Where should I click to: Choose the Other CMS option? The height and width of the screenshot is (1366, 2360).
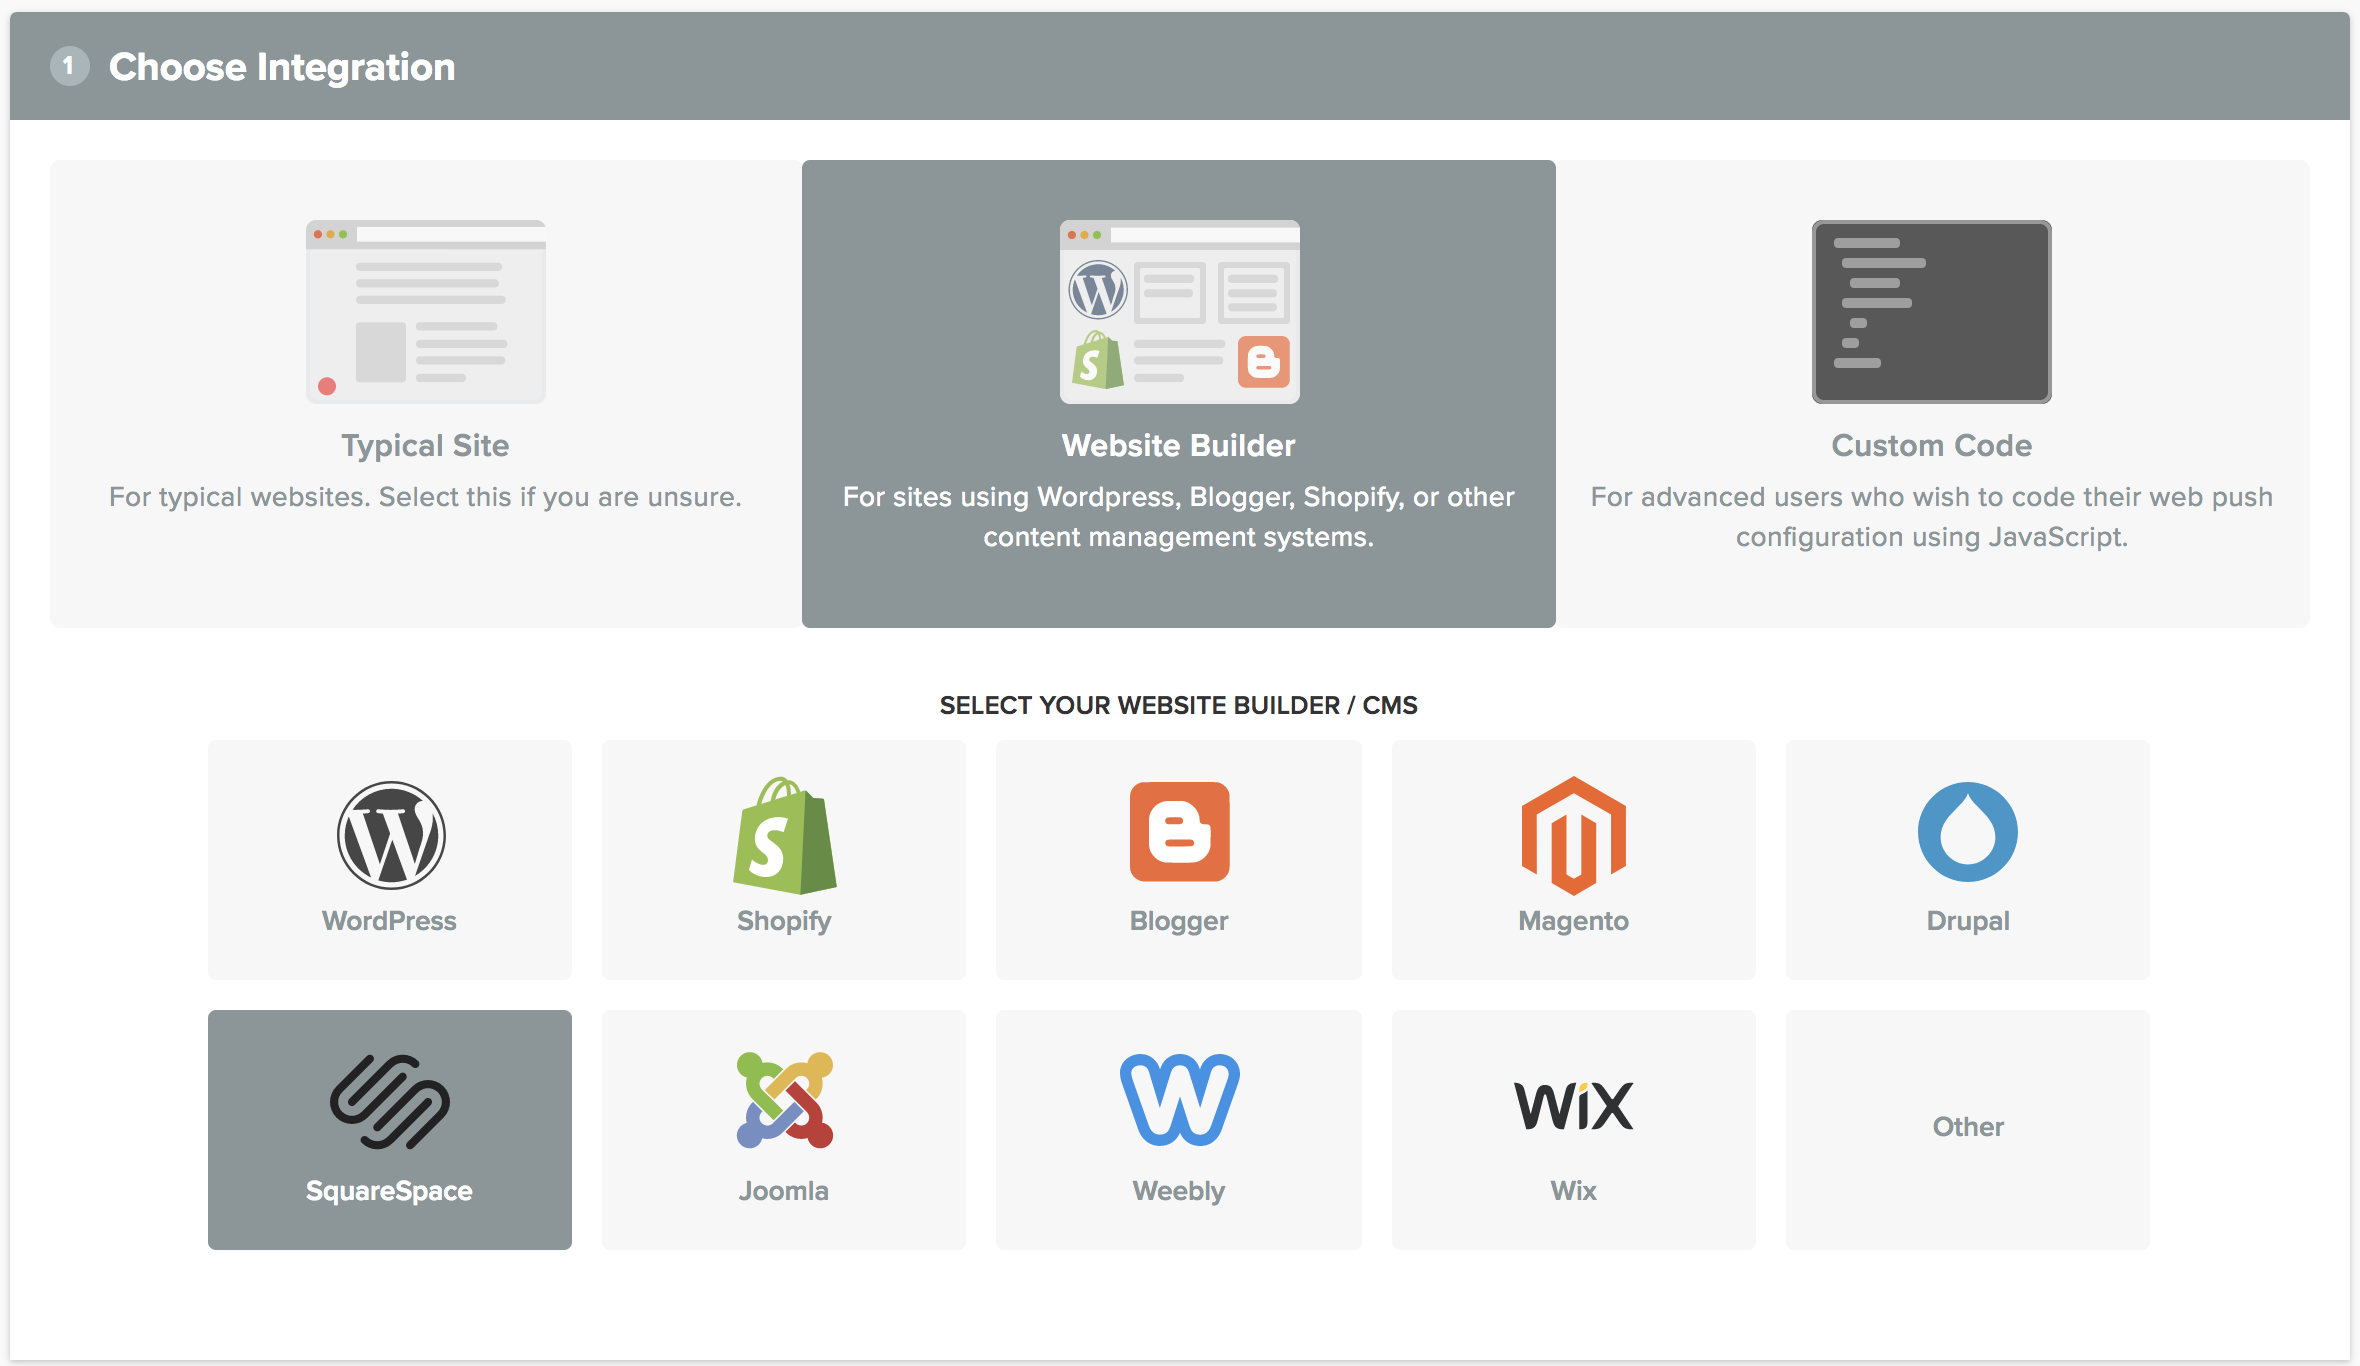[x=1967, y=1129]
